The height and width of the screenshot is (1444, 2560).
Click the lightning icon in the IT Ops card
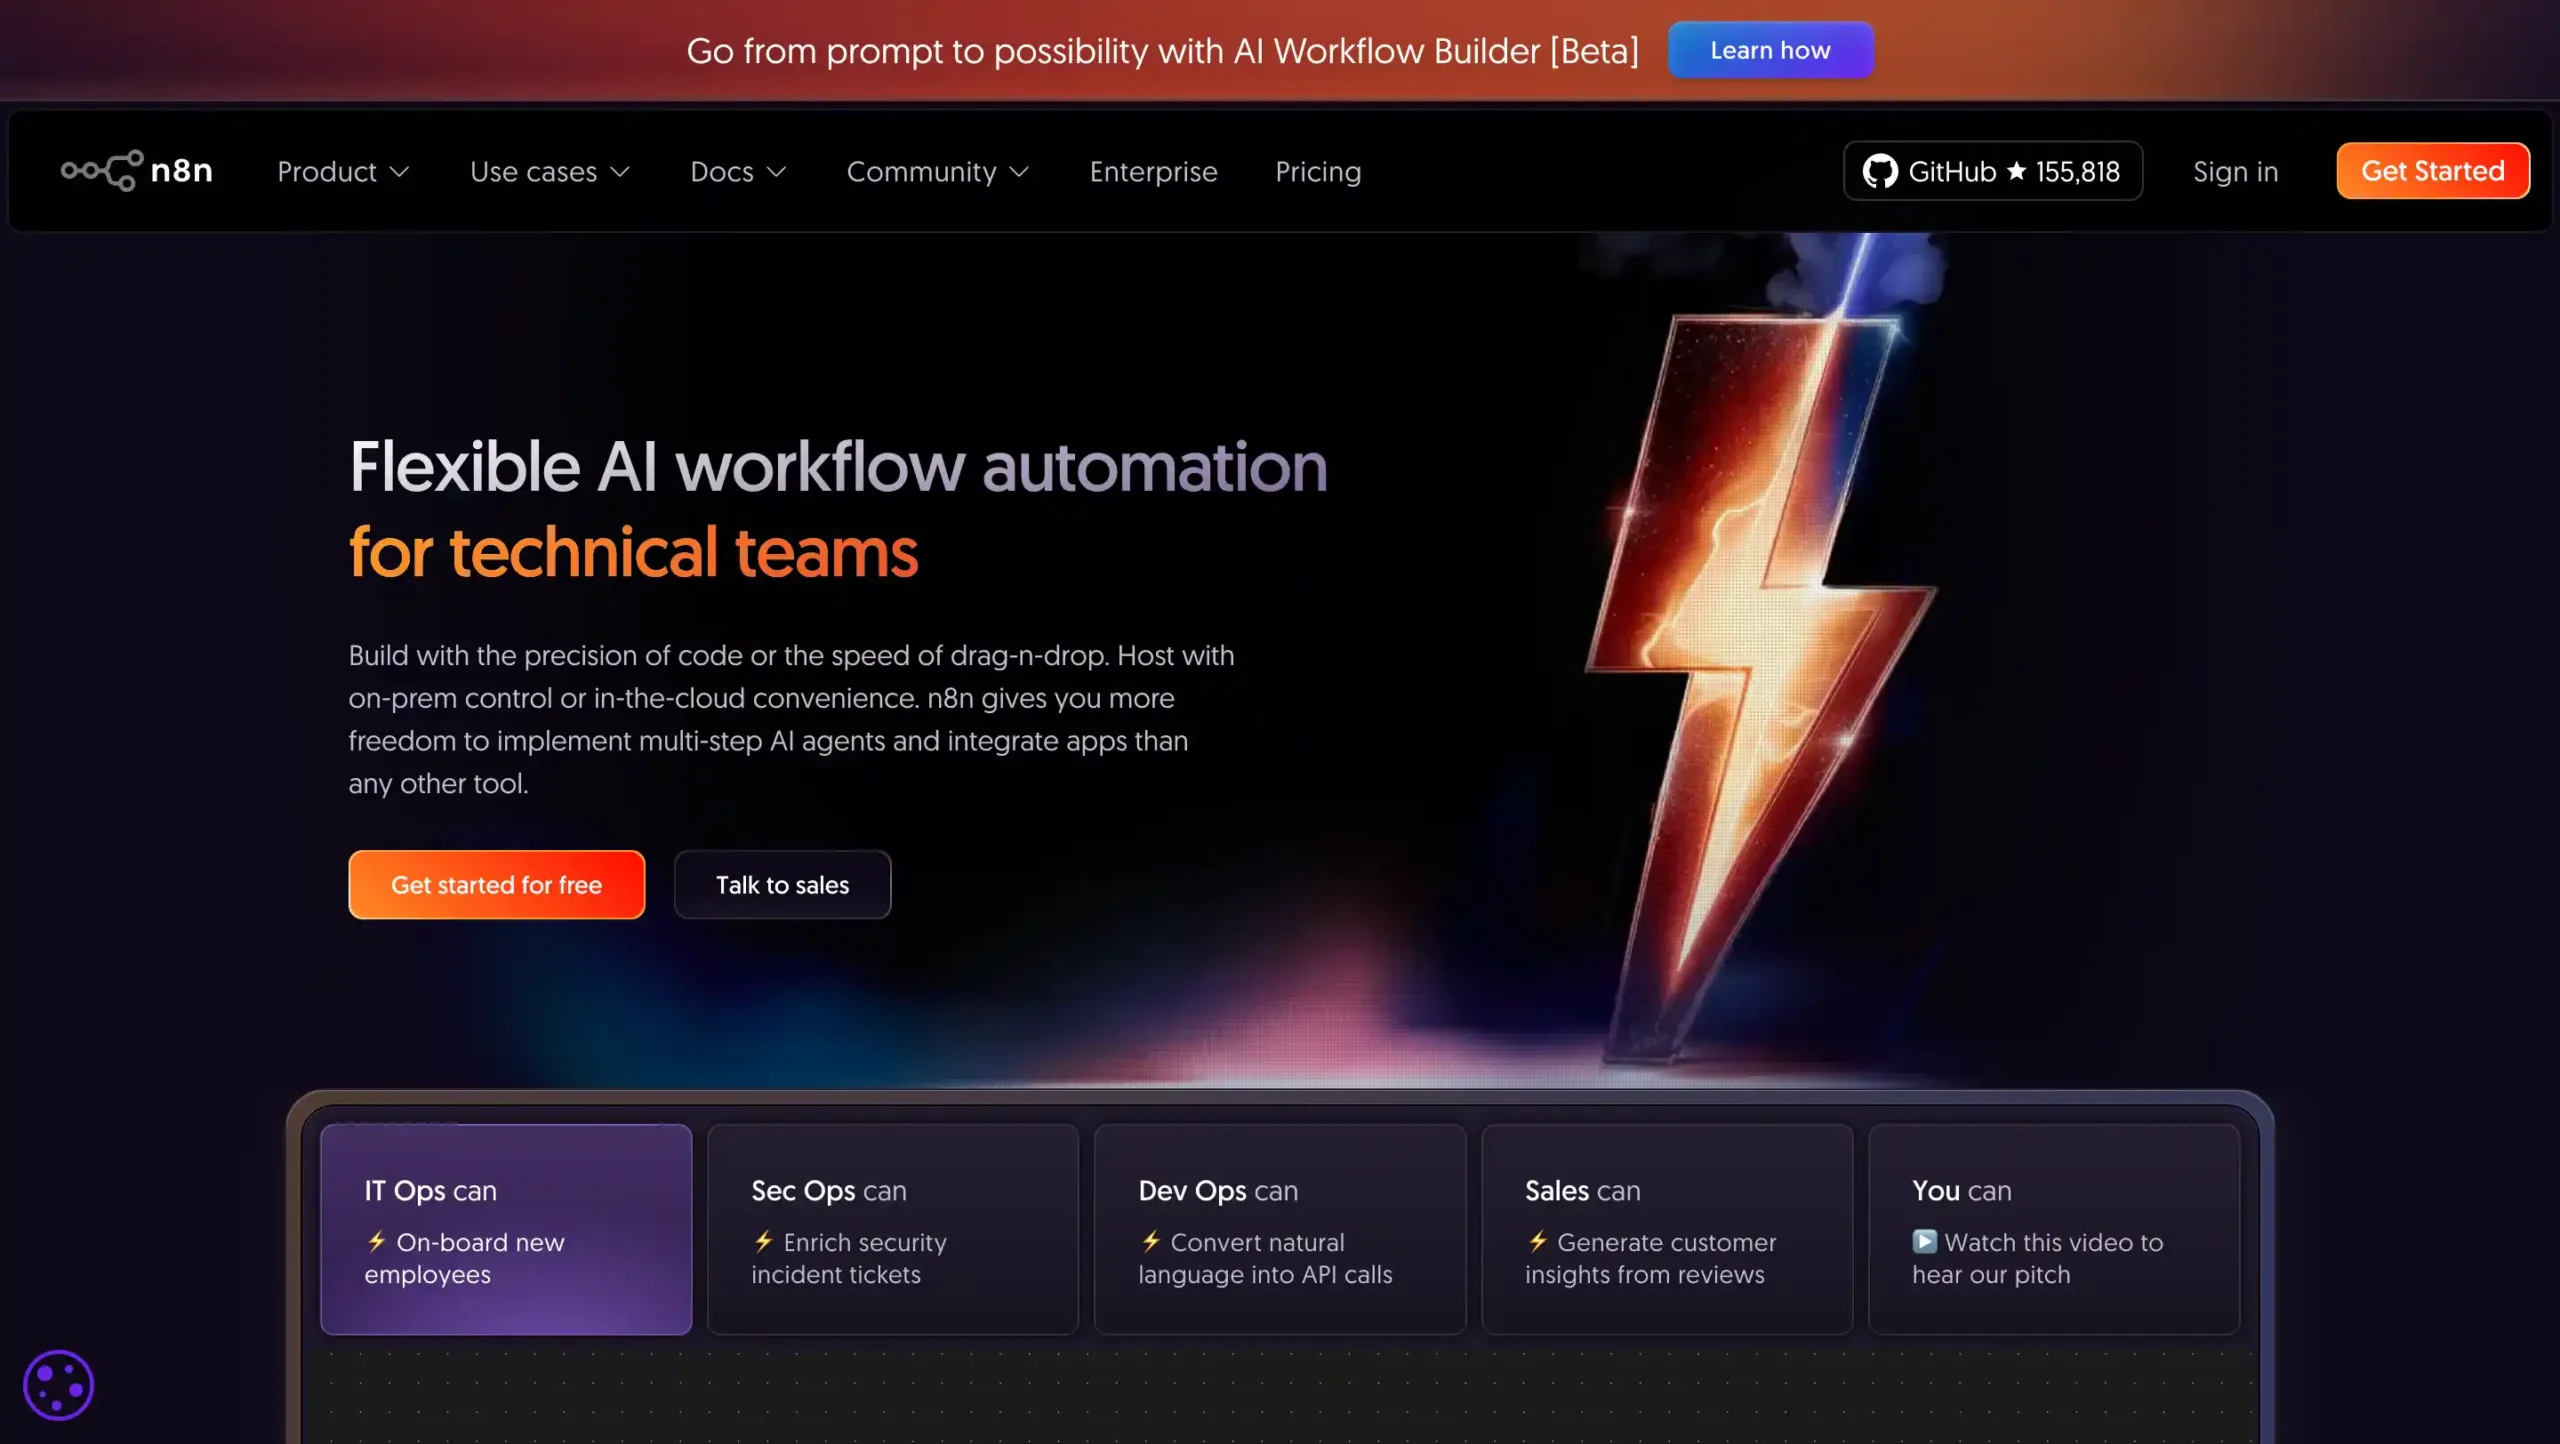click(x=376, y=1242)
